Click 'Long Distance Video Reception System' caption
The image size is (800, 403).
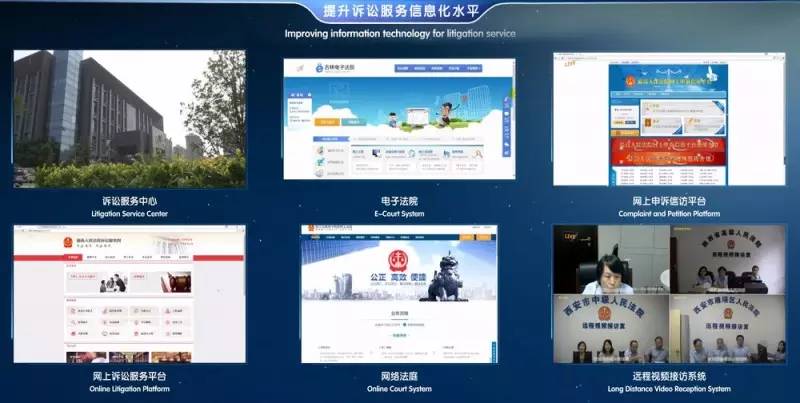(x=665, y=388)
